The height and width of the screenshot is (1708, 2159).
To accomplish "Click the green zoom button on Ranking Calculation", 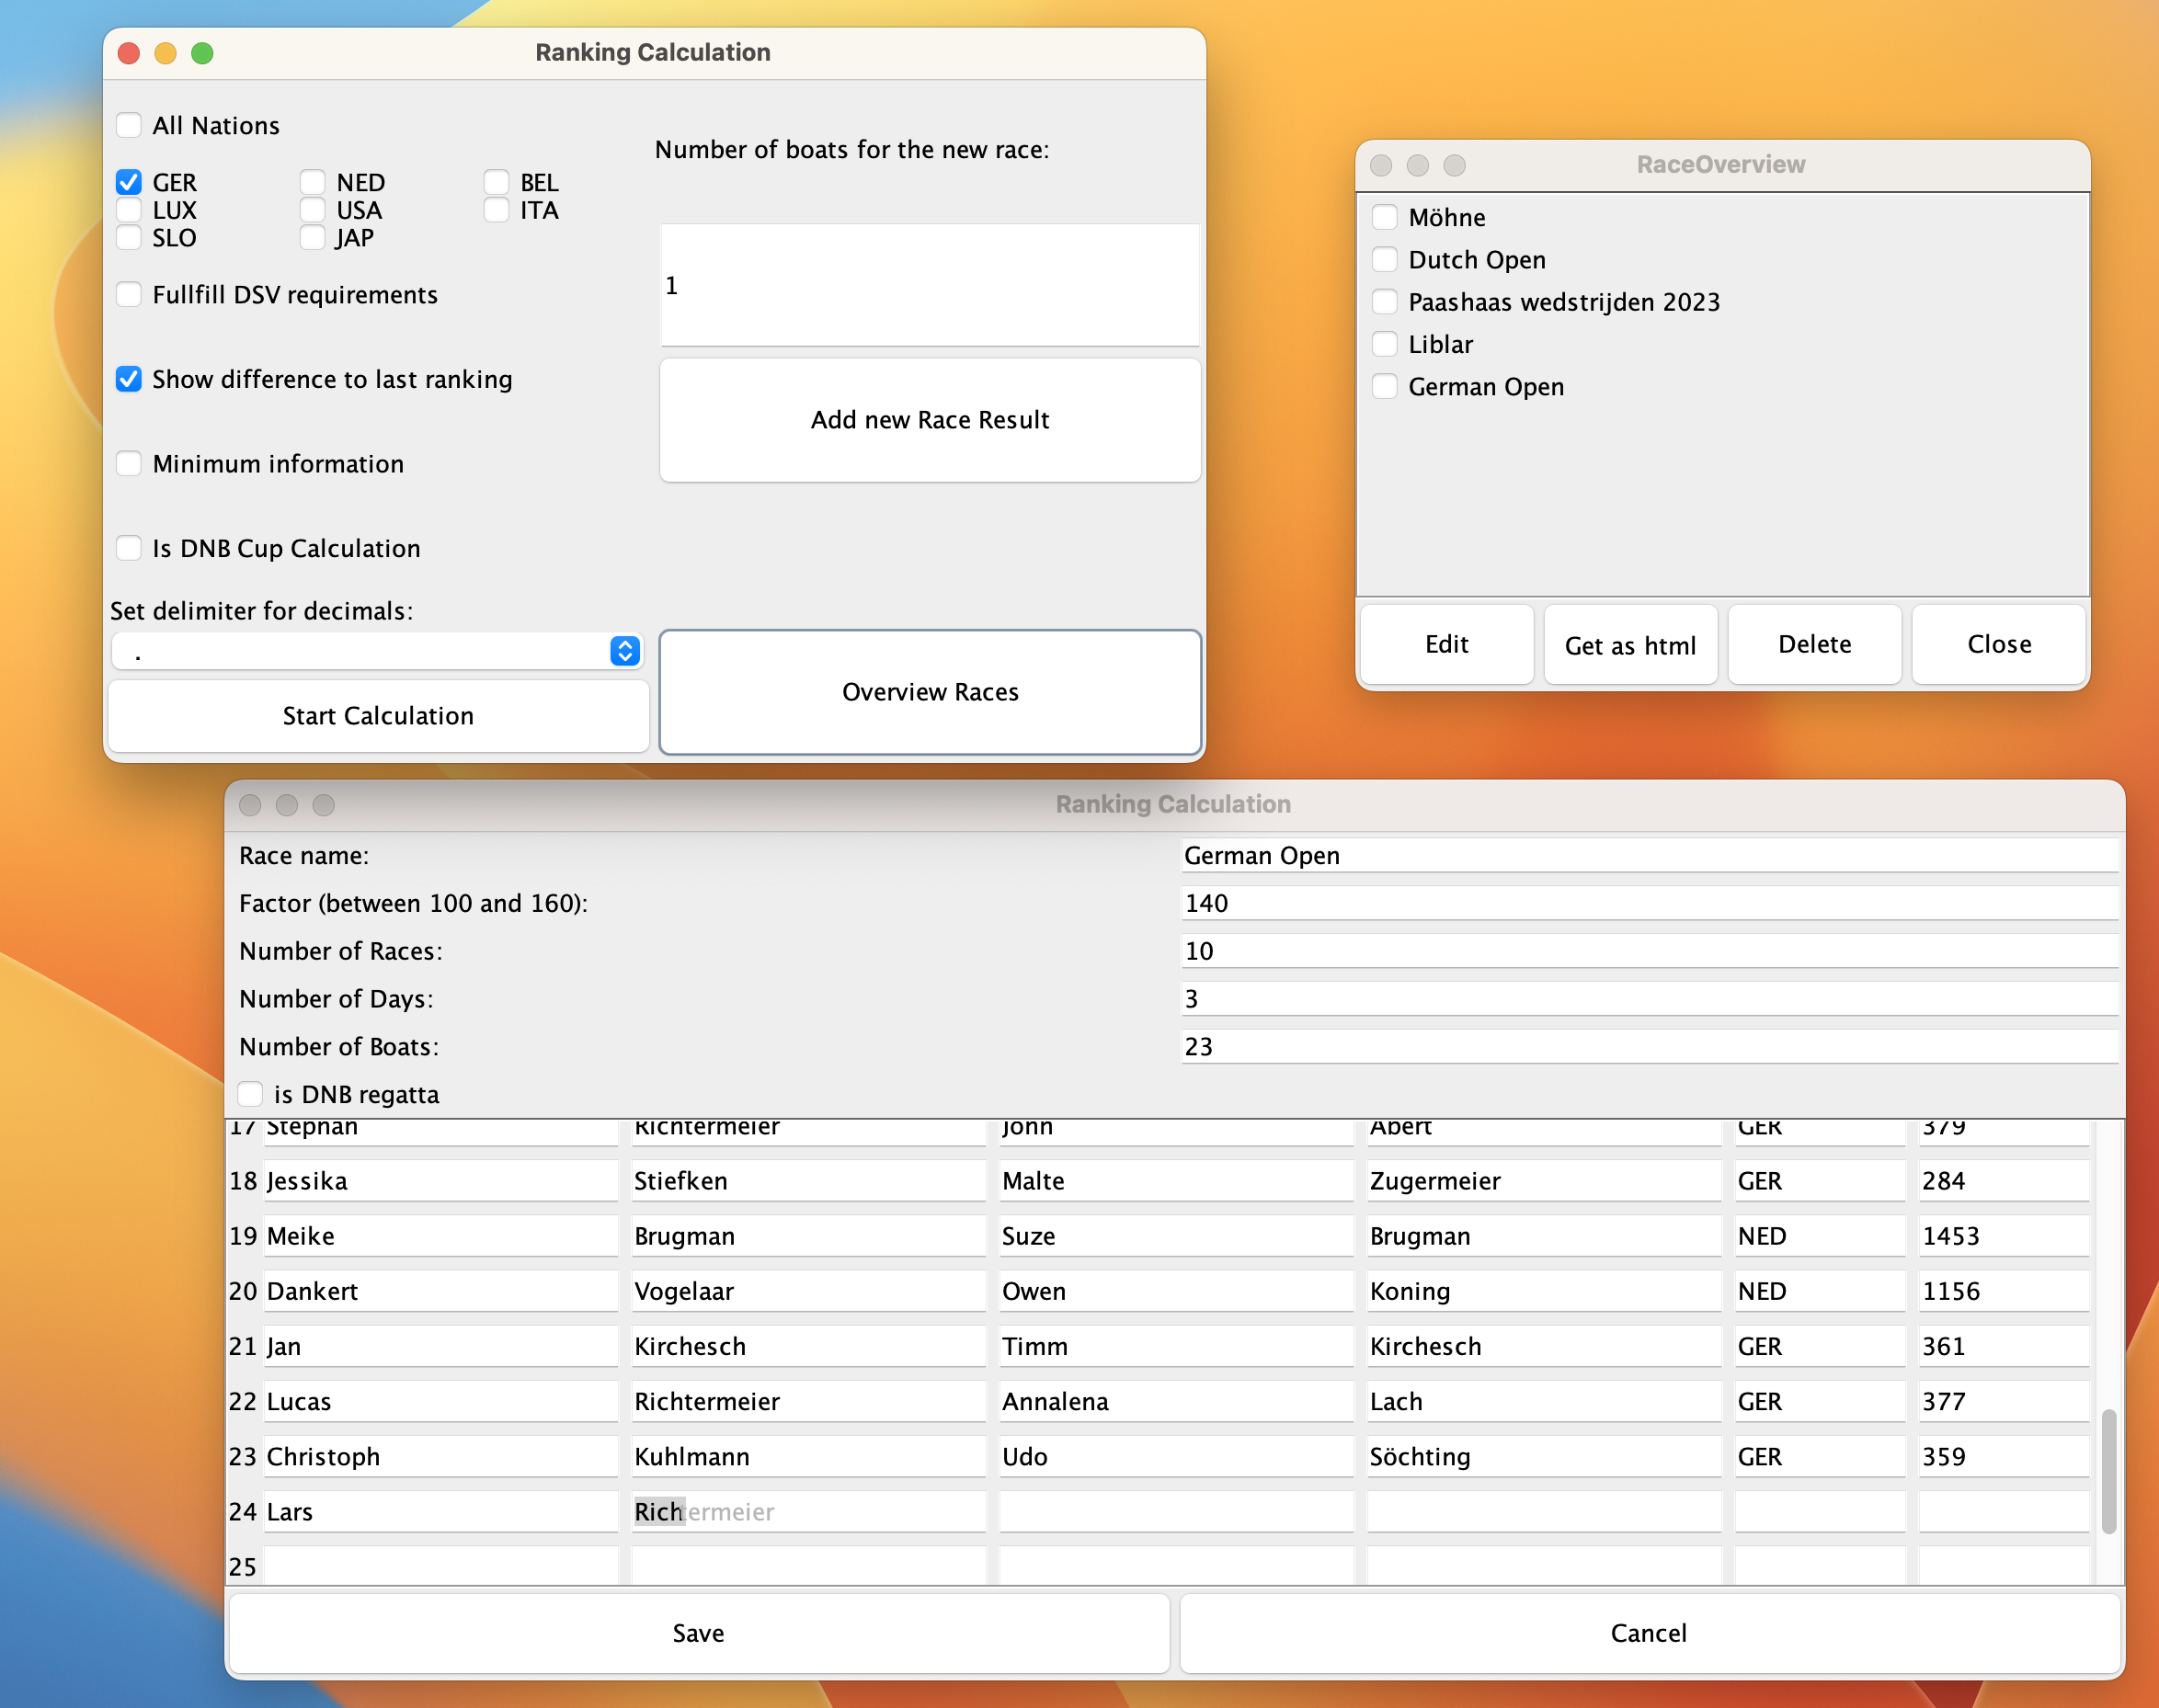I will (x=202, y=53).
